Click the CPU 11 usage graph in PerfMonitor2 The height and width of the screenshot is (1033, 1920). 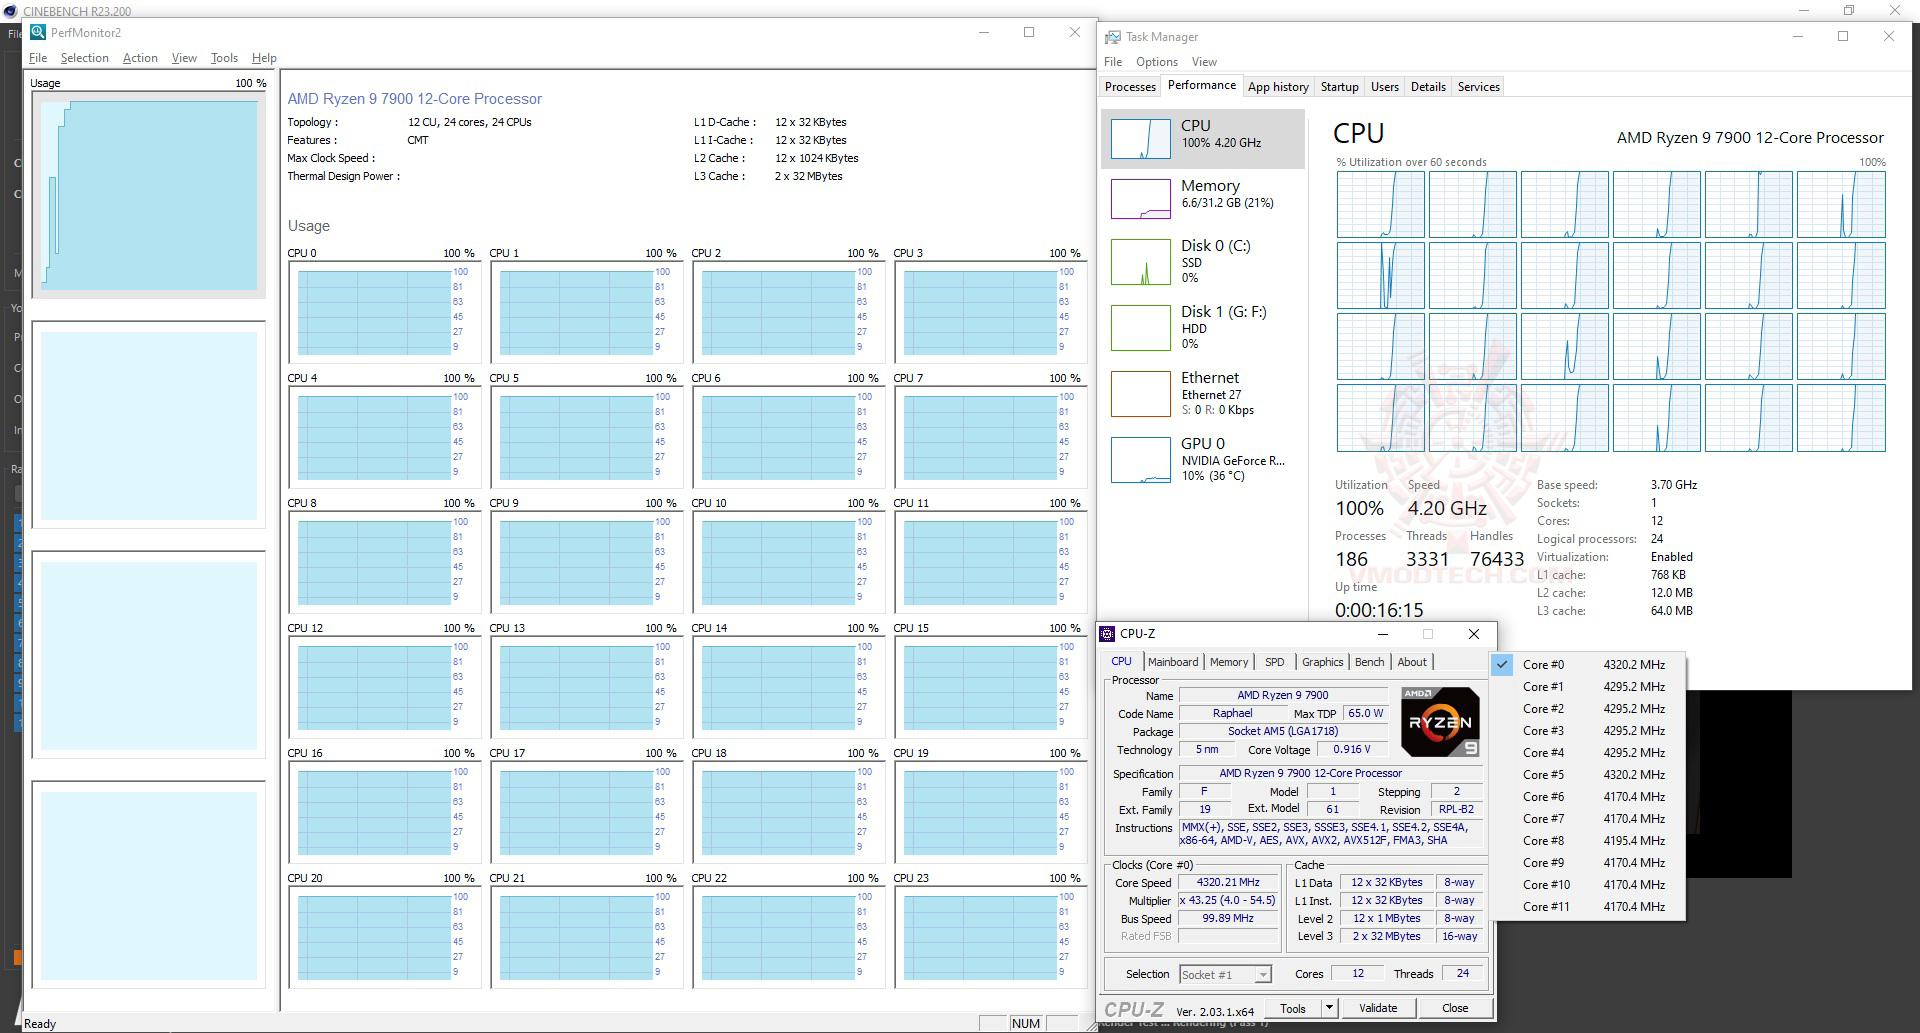tap(990, 562)
